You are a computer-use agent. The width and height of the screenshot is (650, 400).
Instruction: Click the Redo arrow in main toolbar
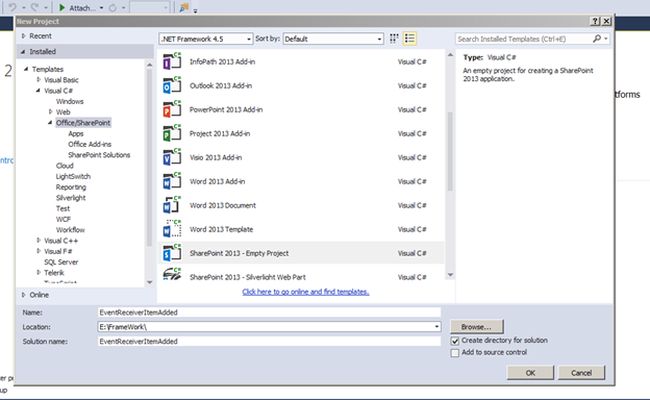click(35, 7)
